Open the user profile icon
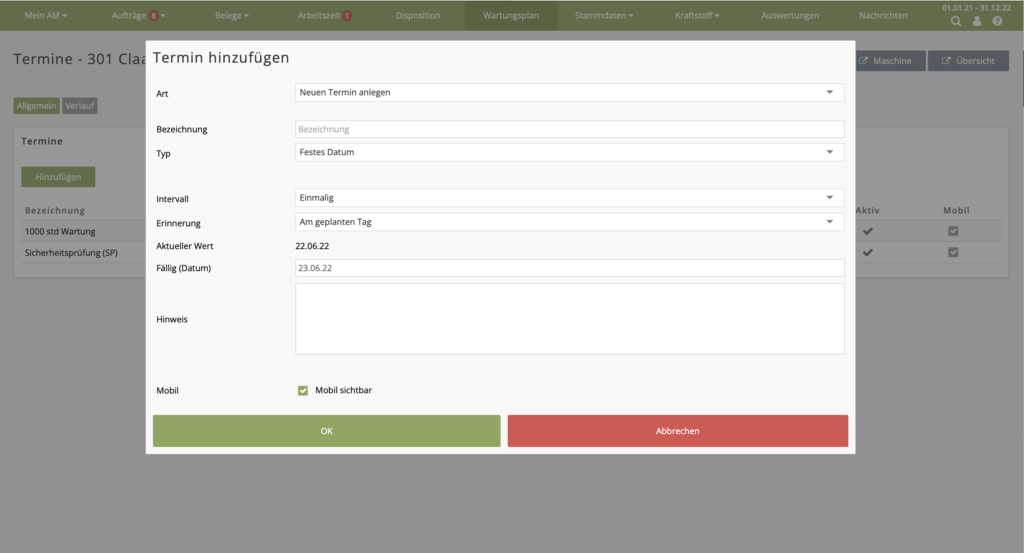The width and height of the screenshot is (1024, 553). tap(977, 21)
